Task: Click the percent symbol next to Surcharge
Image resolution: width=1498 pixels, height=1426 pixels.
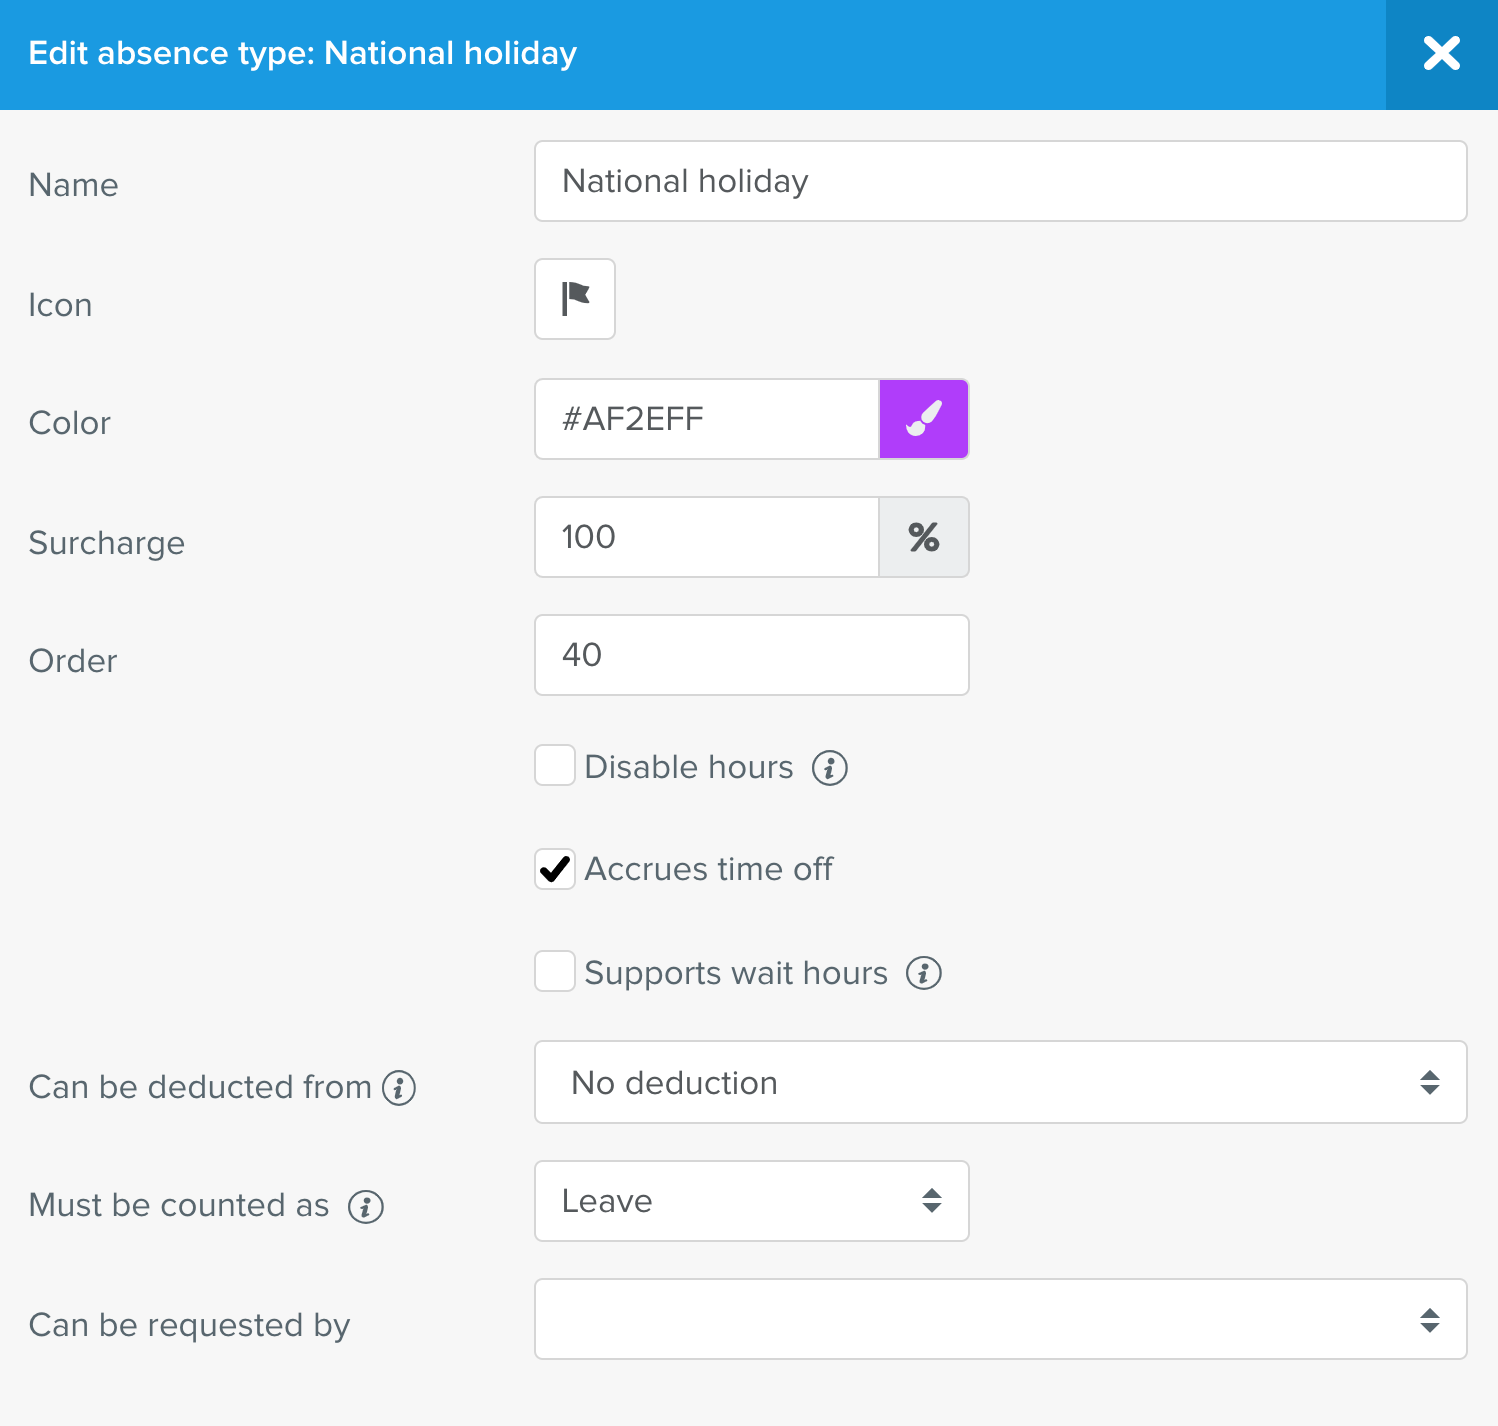Action: (923, 537)
